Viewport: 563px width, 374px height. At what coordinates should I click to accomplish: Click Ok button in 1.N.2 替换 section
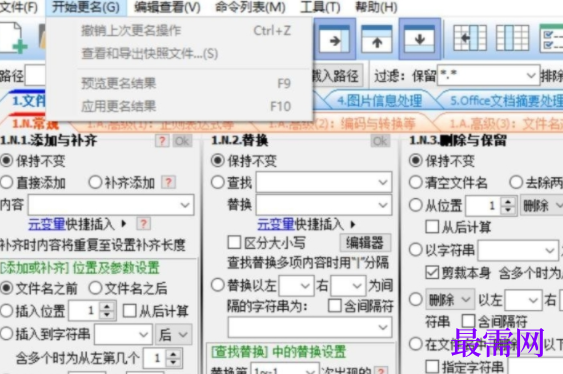pyautogui.click(x=380, y=141)
